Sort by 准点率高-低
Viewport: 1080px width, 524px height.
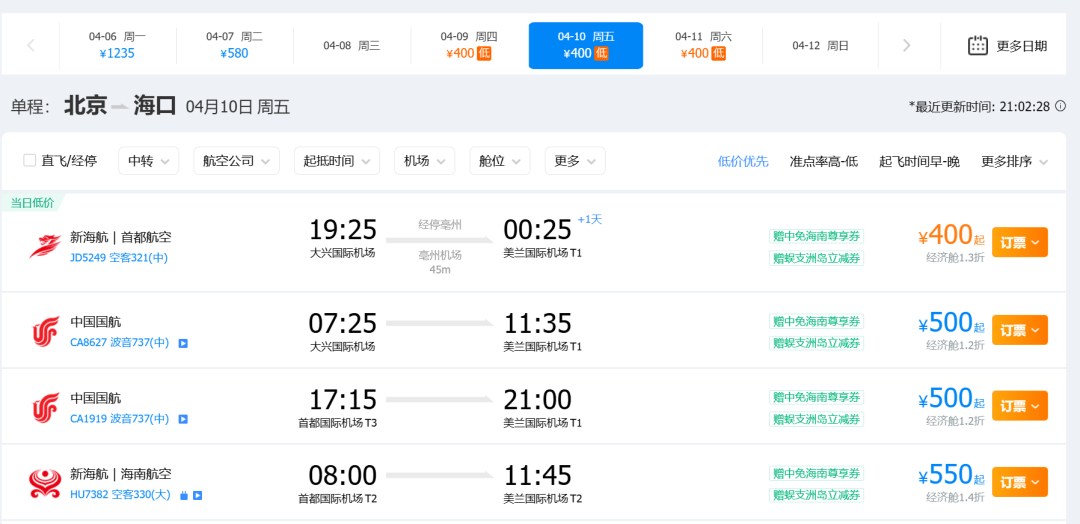(x=823, y=161)
